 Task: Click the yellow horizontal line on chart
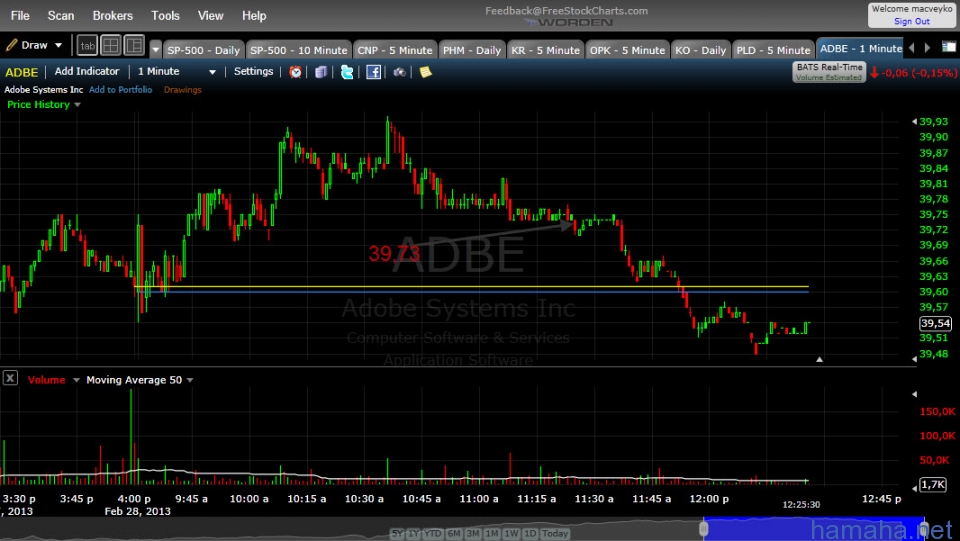click(471, 286)
